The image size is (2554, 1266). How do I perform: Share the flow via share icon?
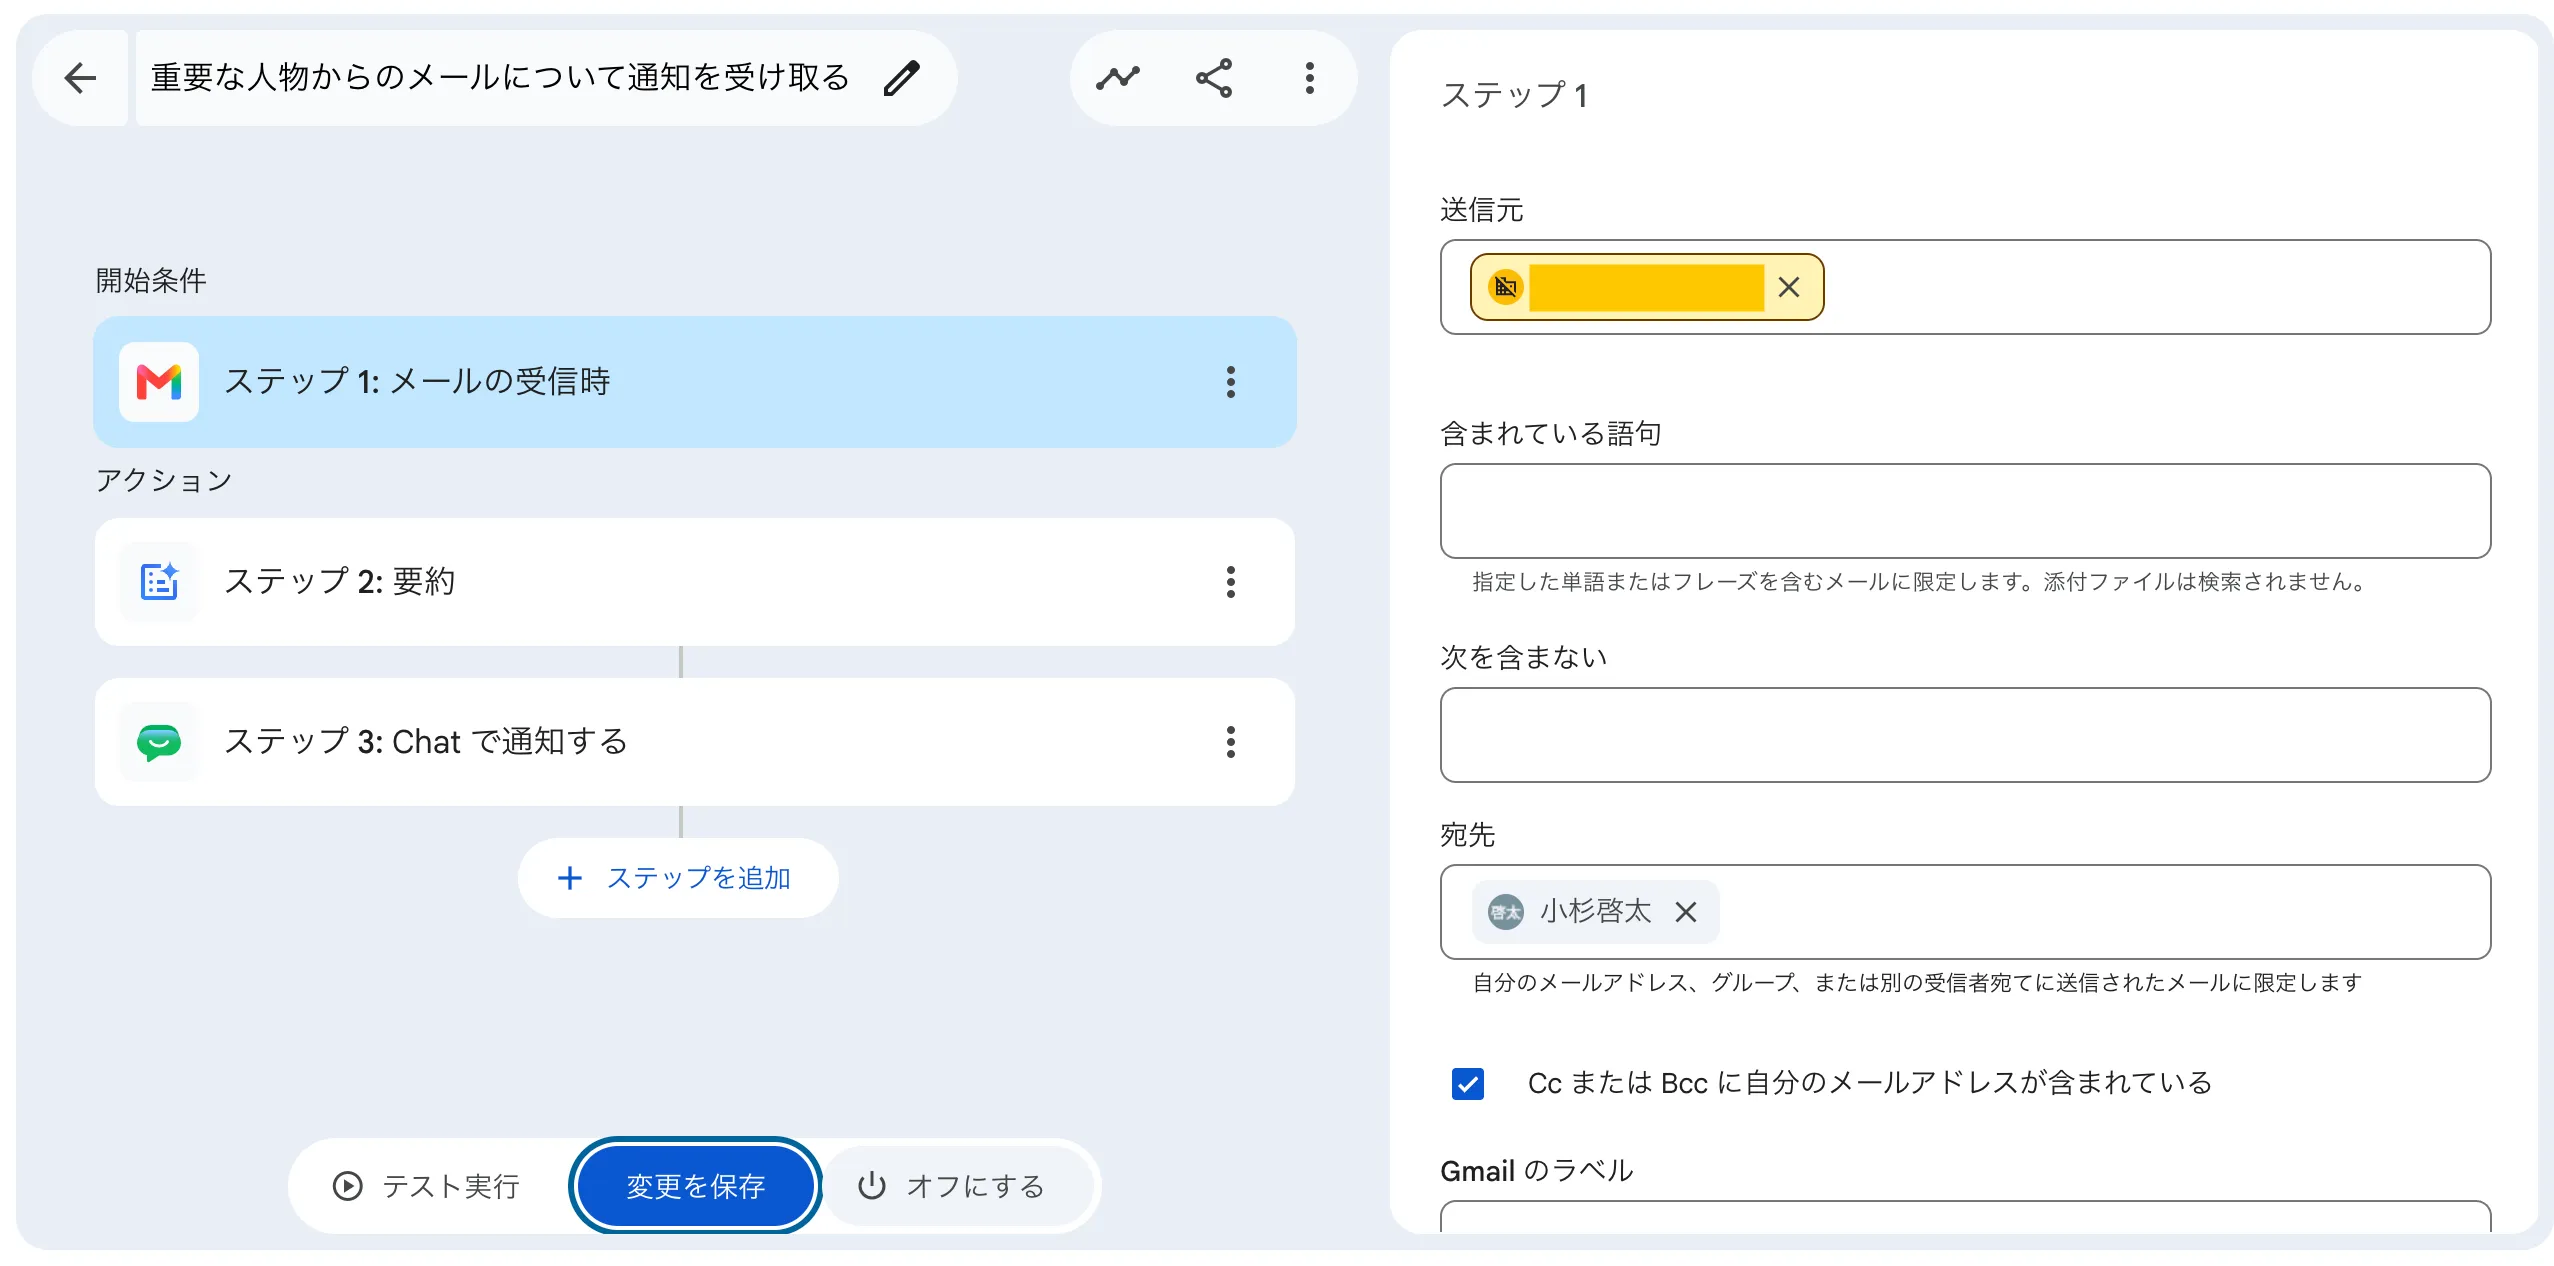(1214, 78)
